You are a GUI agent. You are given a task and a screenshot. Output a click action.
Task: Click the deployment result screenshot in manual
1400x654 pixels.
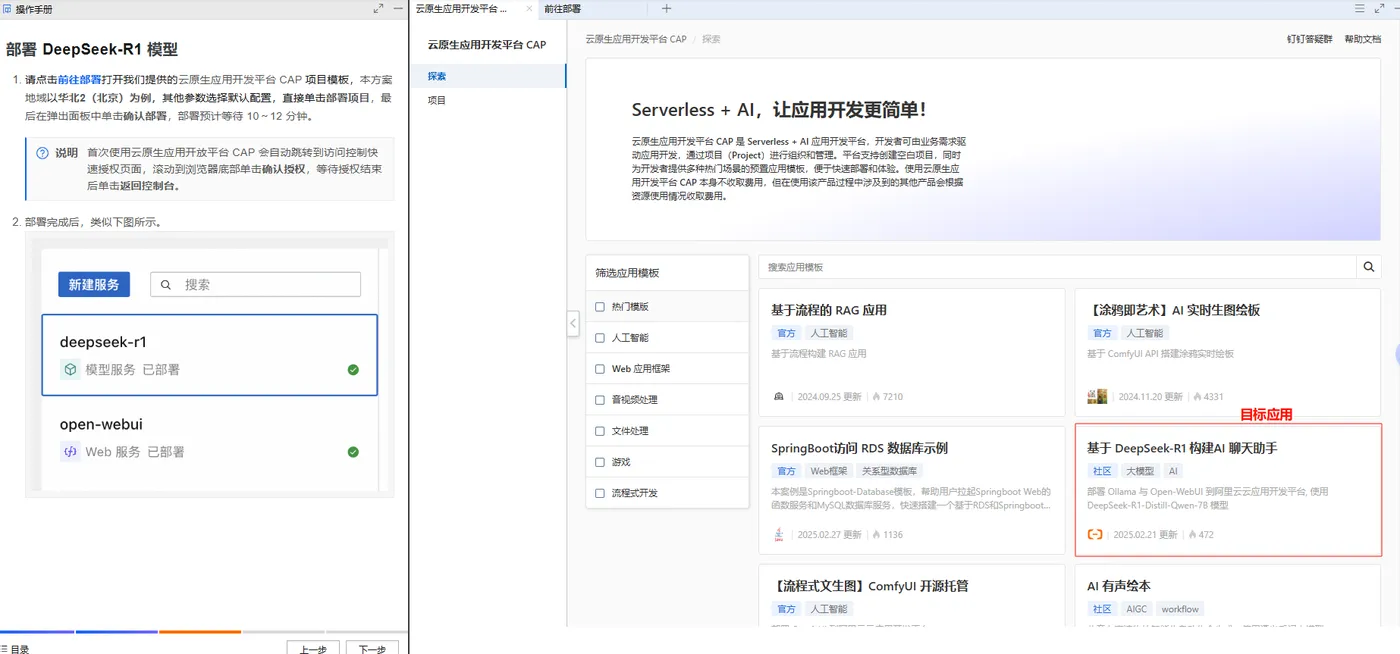210,365
